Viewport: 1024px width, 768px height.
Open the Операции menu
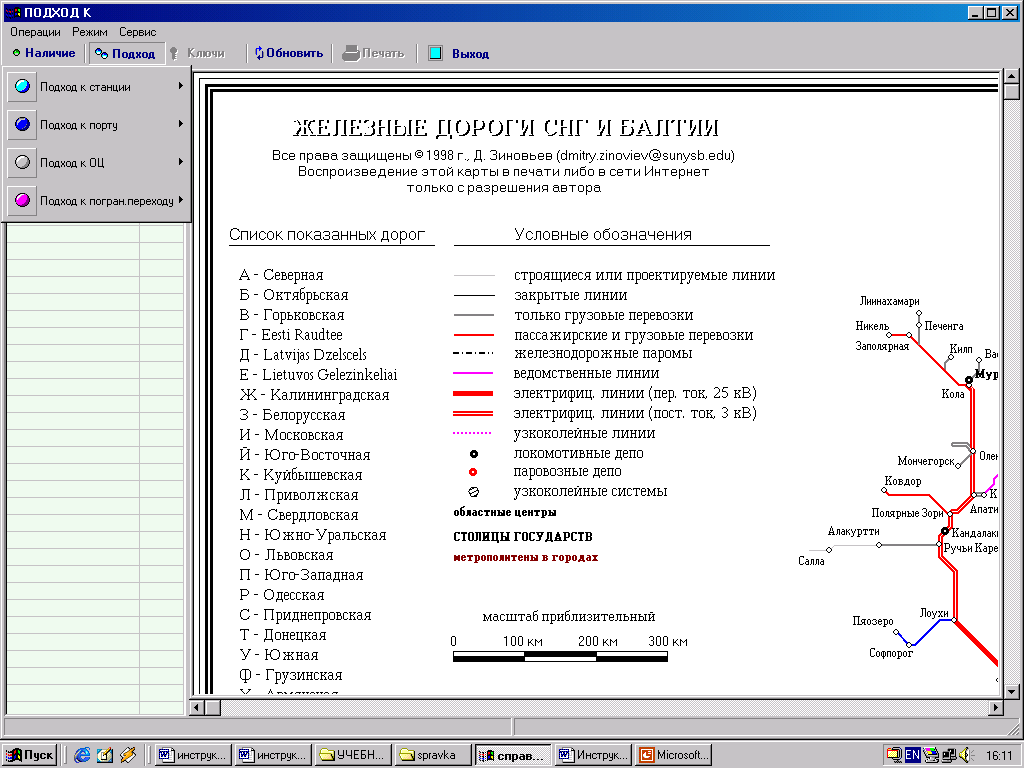(x=35, y=32)
